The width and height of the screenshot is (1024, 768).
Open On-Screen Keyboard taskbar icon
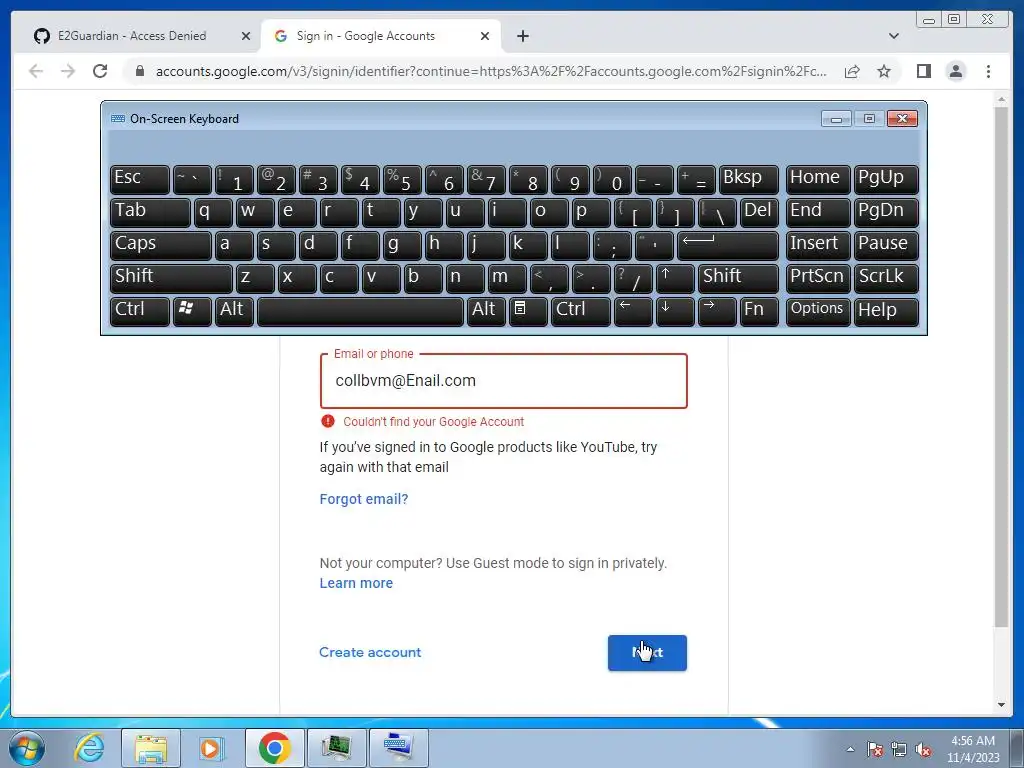399,748
